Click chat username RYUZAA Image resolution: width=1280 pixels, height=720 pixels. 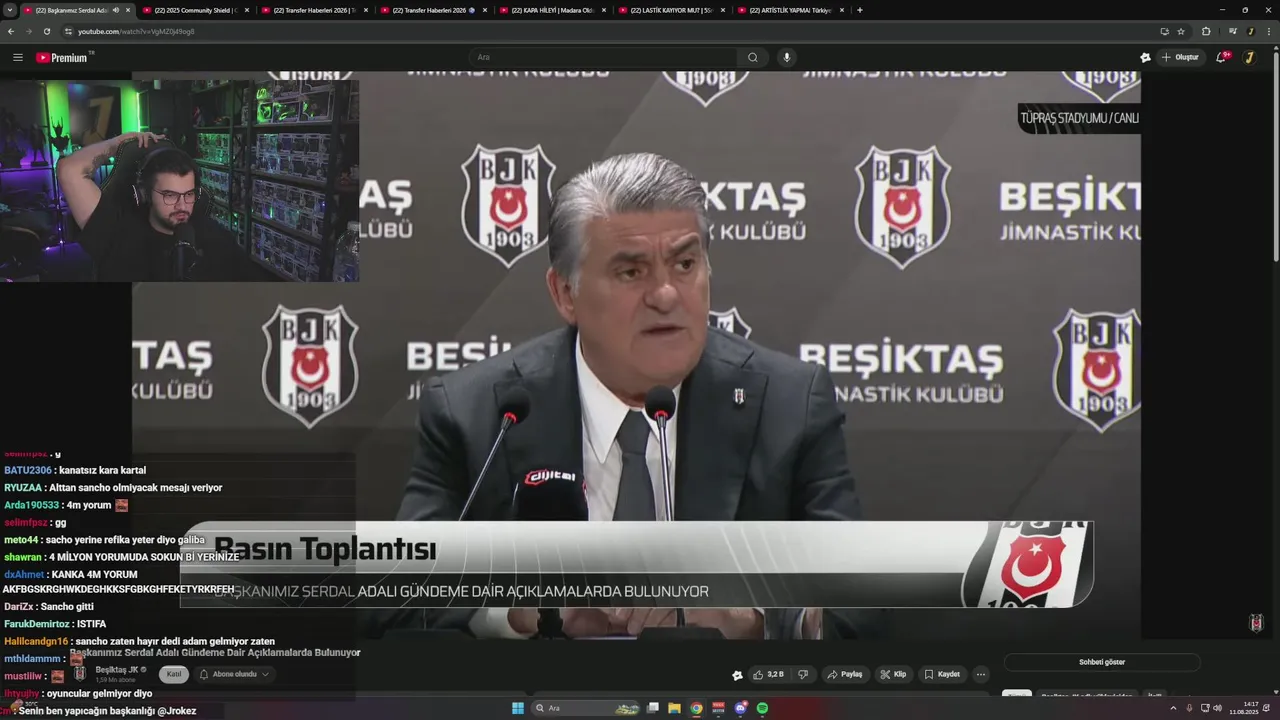coord(23,488)
